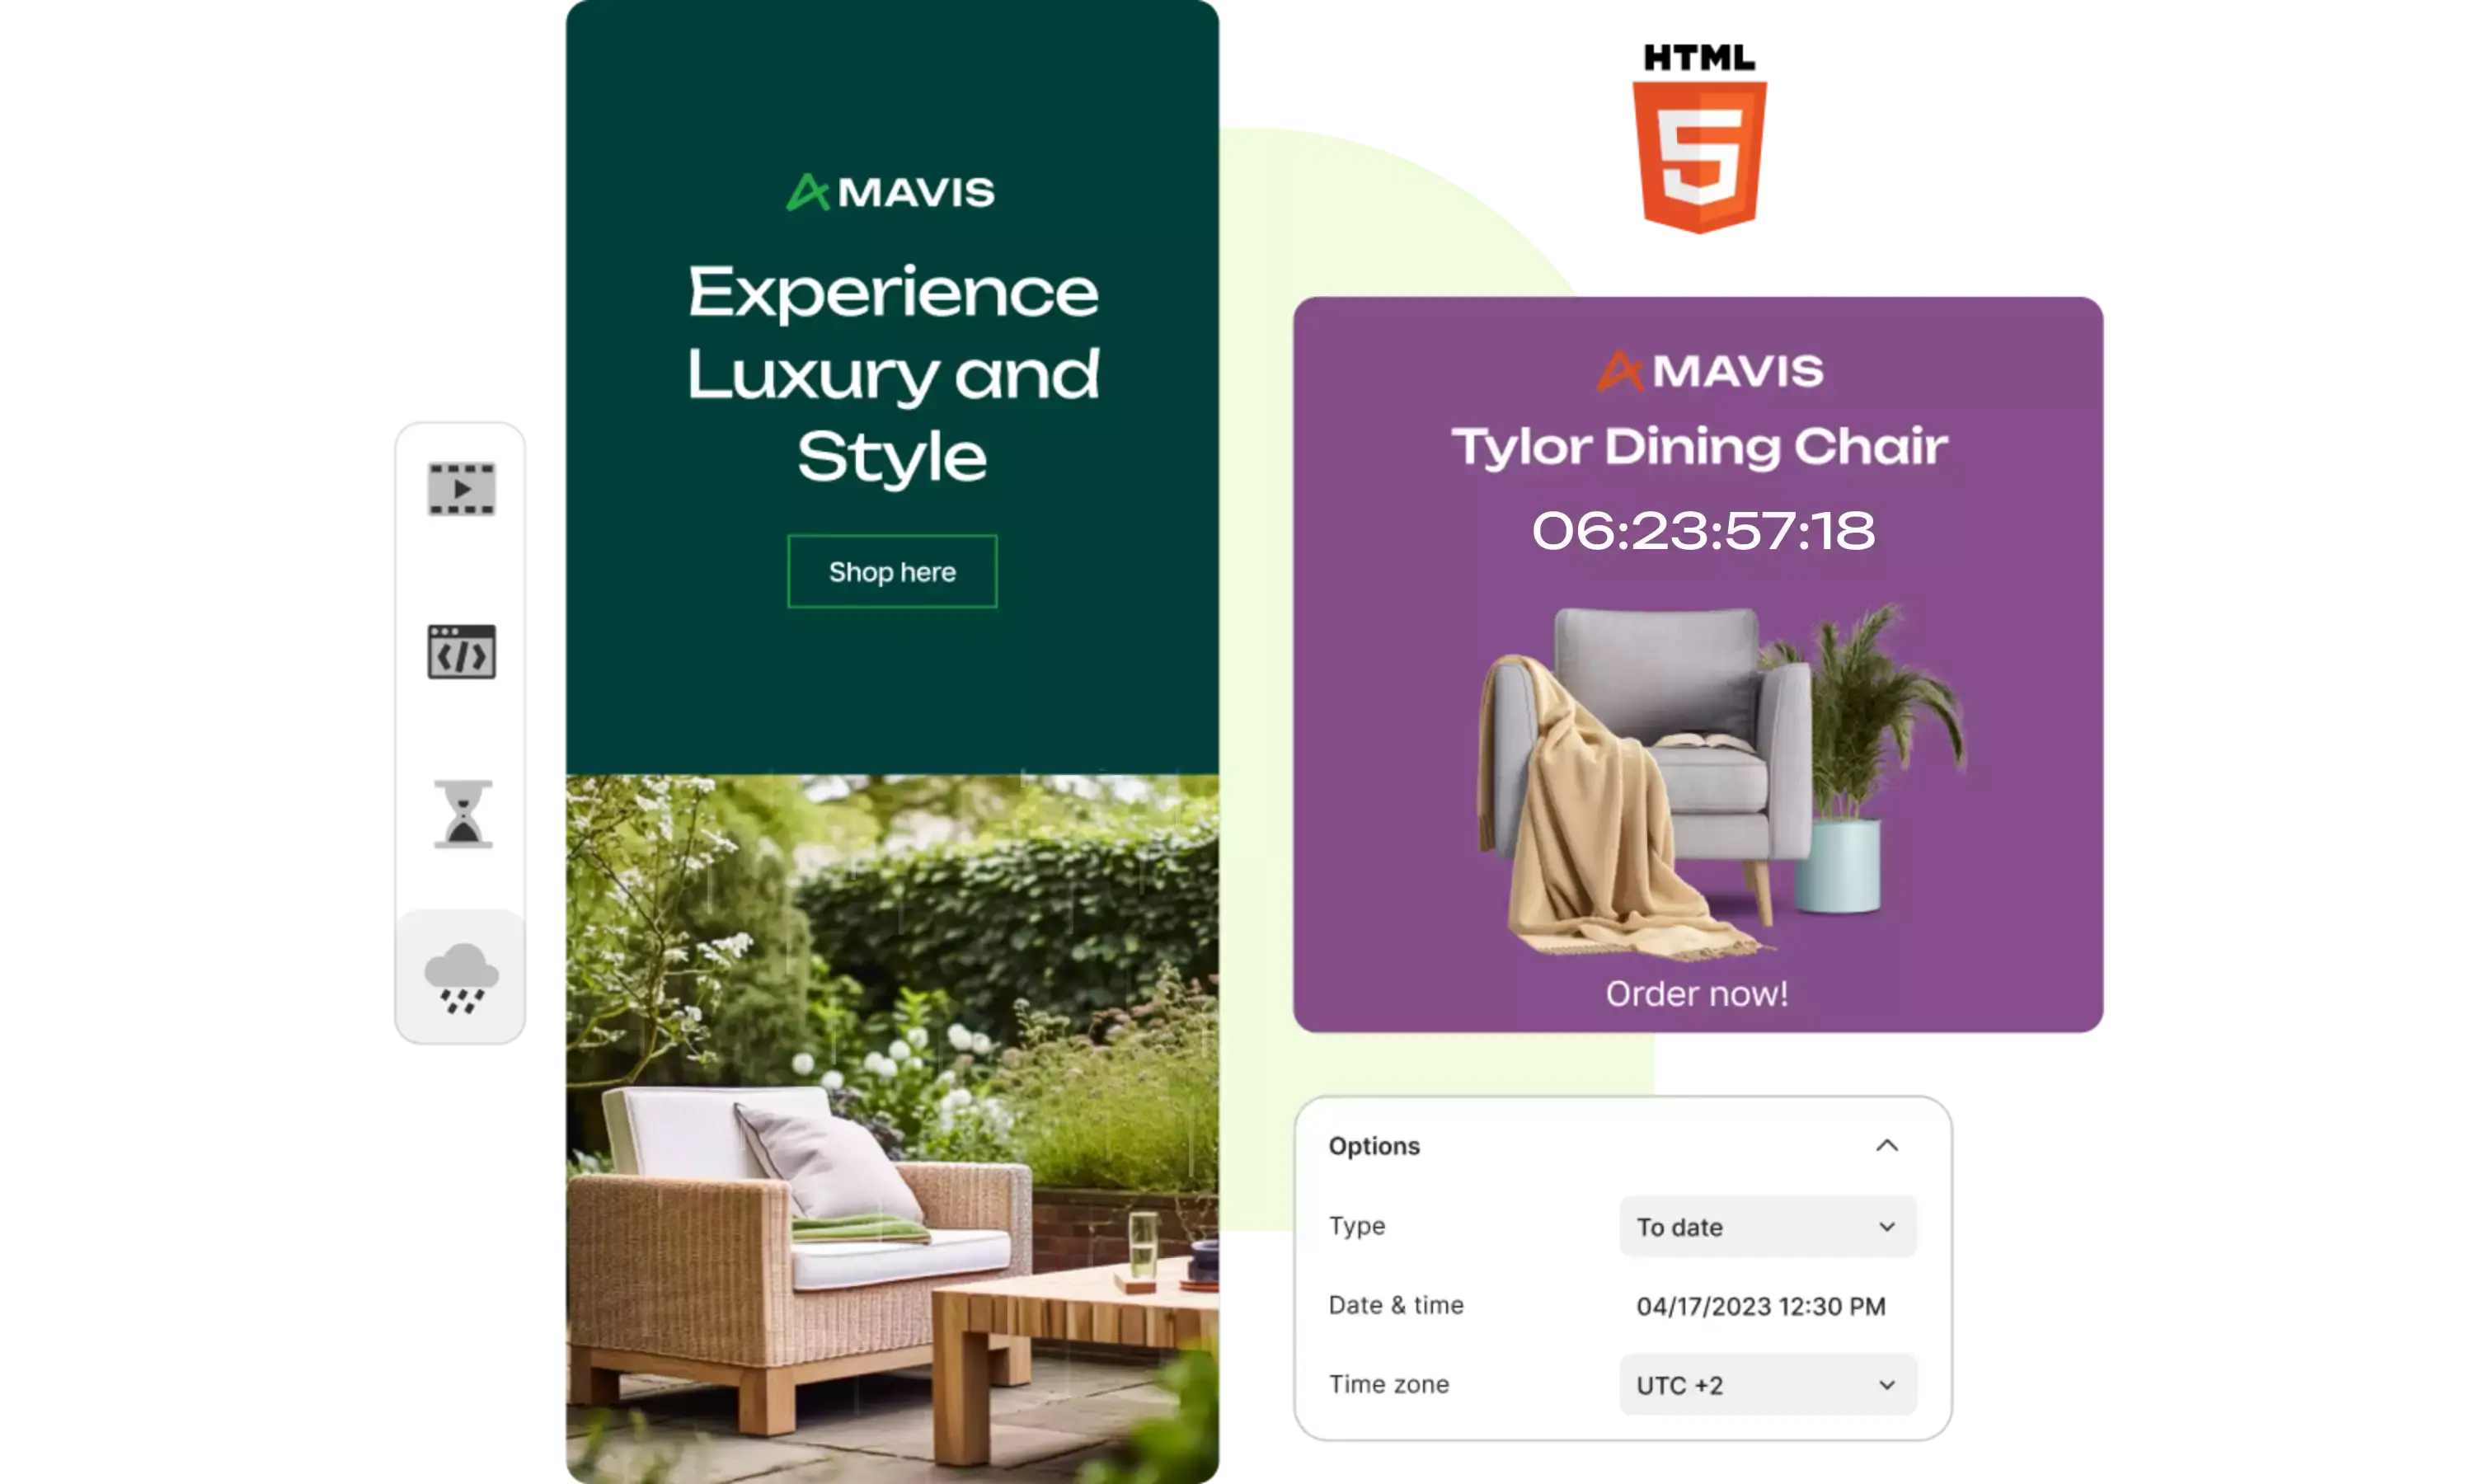Viewport: 2480px width, 1484px height.
Task: Open the Type dropdown selector
Action: coord(1764,1226)
